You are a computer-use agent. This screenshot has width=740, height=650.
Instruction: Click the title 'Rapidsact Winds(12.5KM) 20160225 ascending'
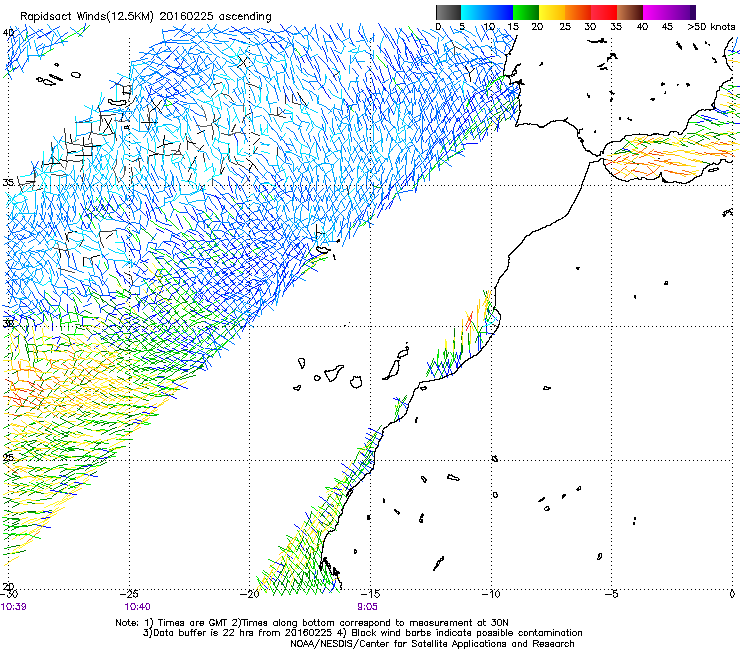point(146,16)
